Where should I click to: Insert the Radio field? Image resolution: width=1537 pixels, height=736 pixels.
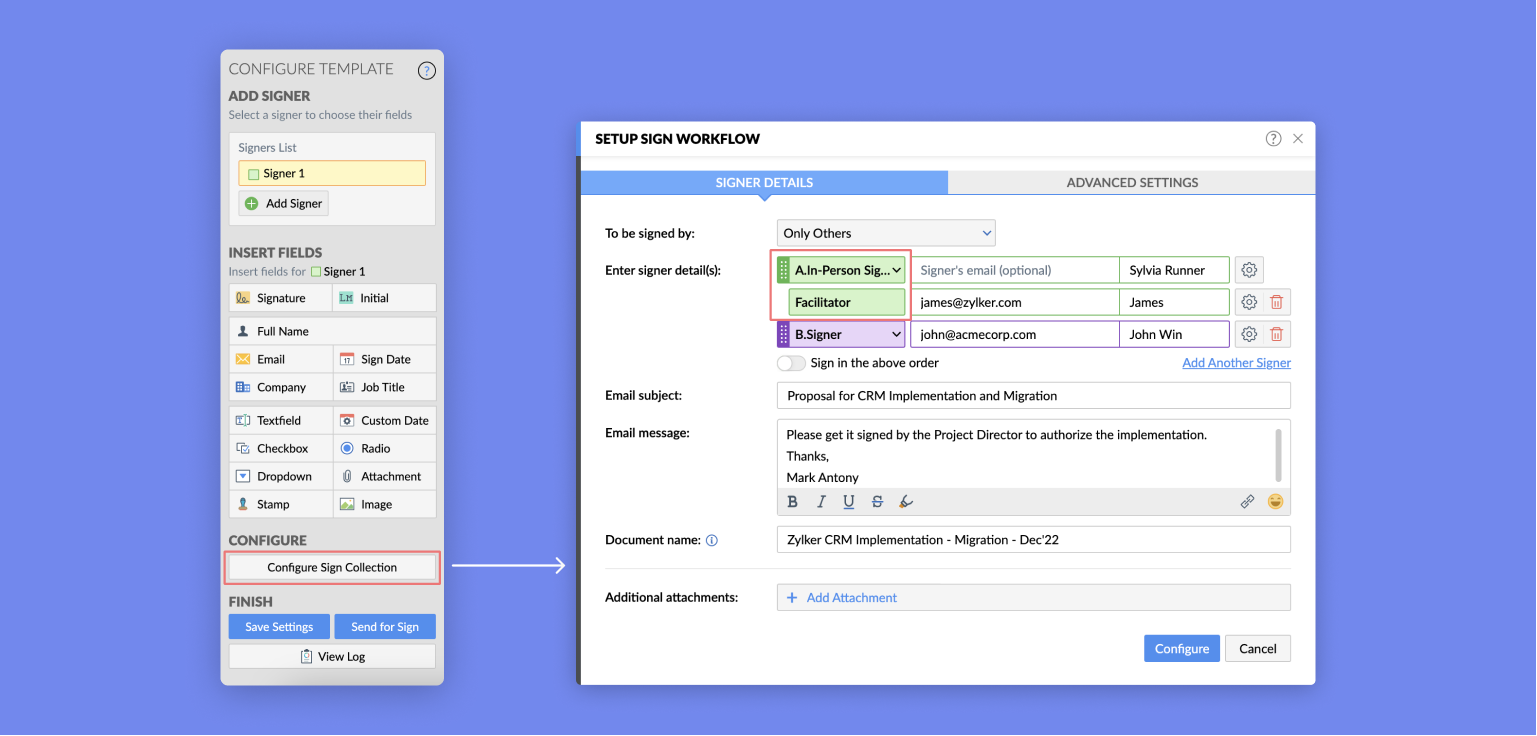point(384,448)
